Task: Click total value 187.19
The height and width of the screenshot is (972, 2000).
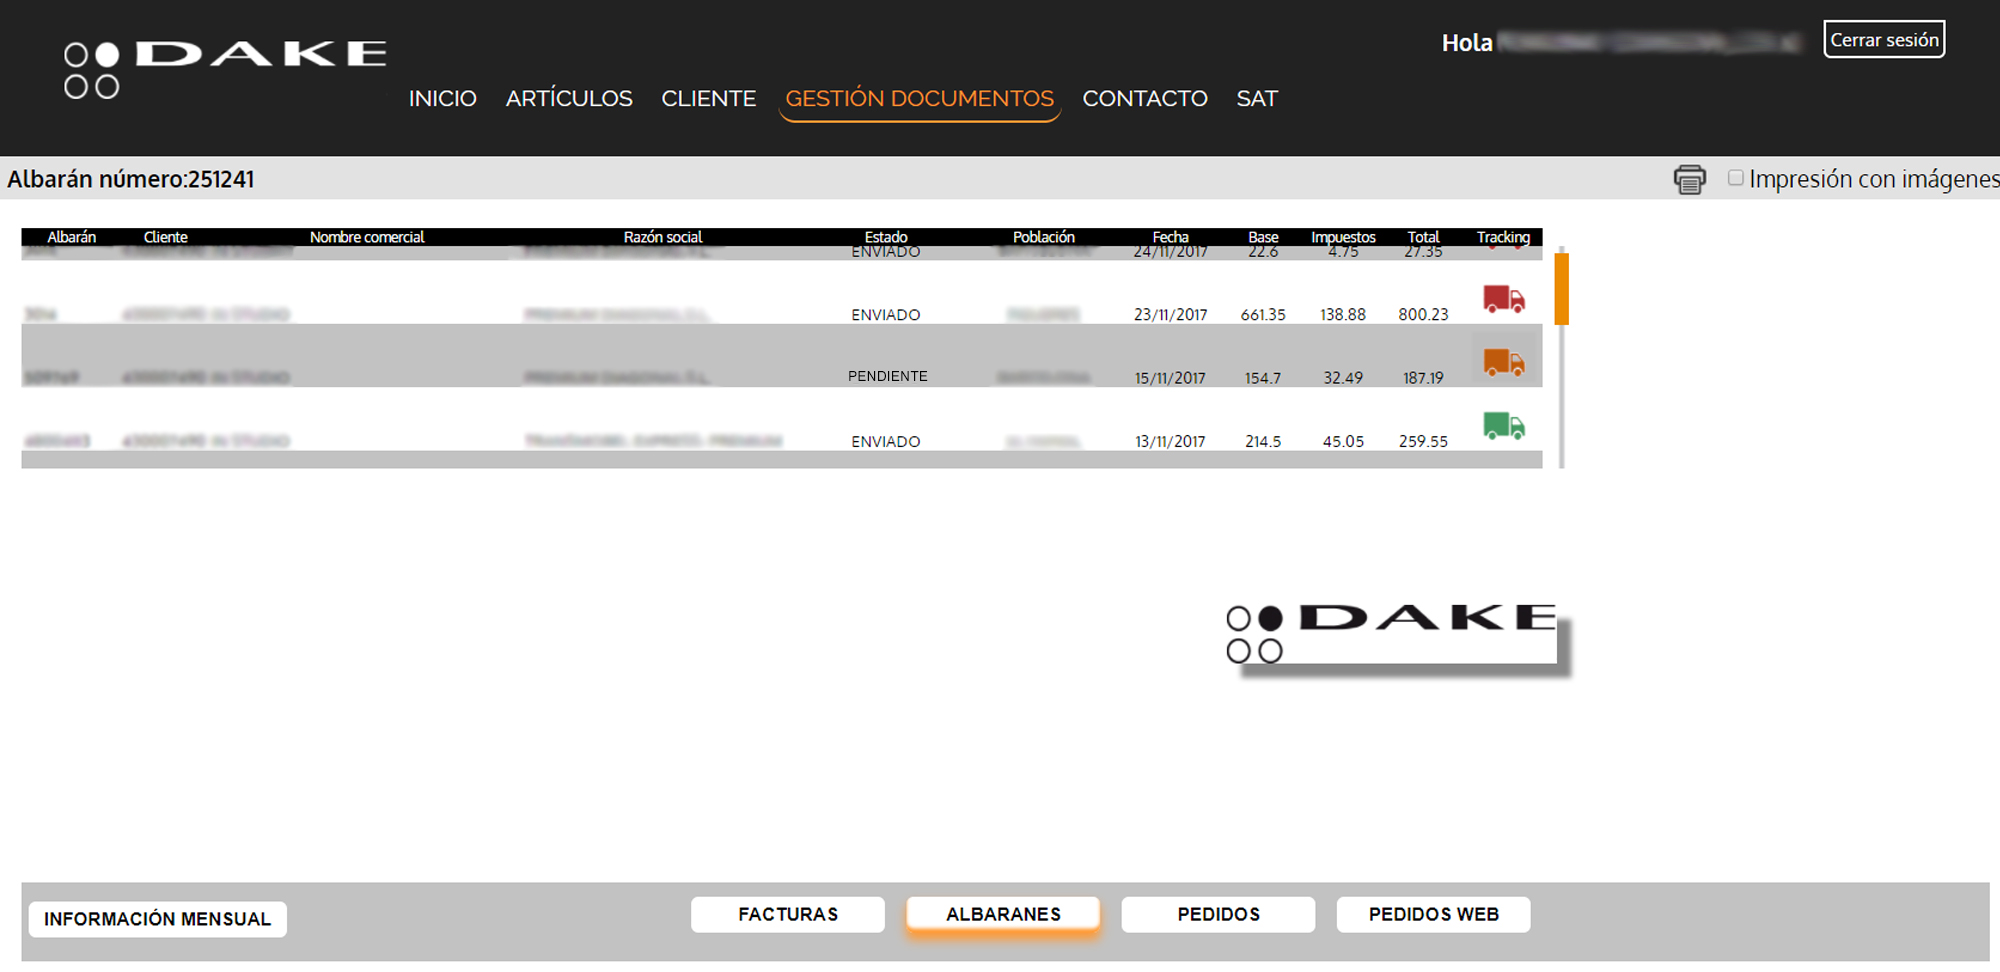Action: tap(1423, 378)
